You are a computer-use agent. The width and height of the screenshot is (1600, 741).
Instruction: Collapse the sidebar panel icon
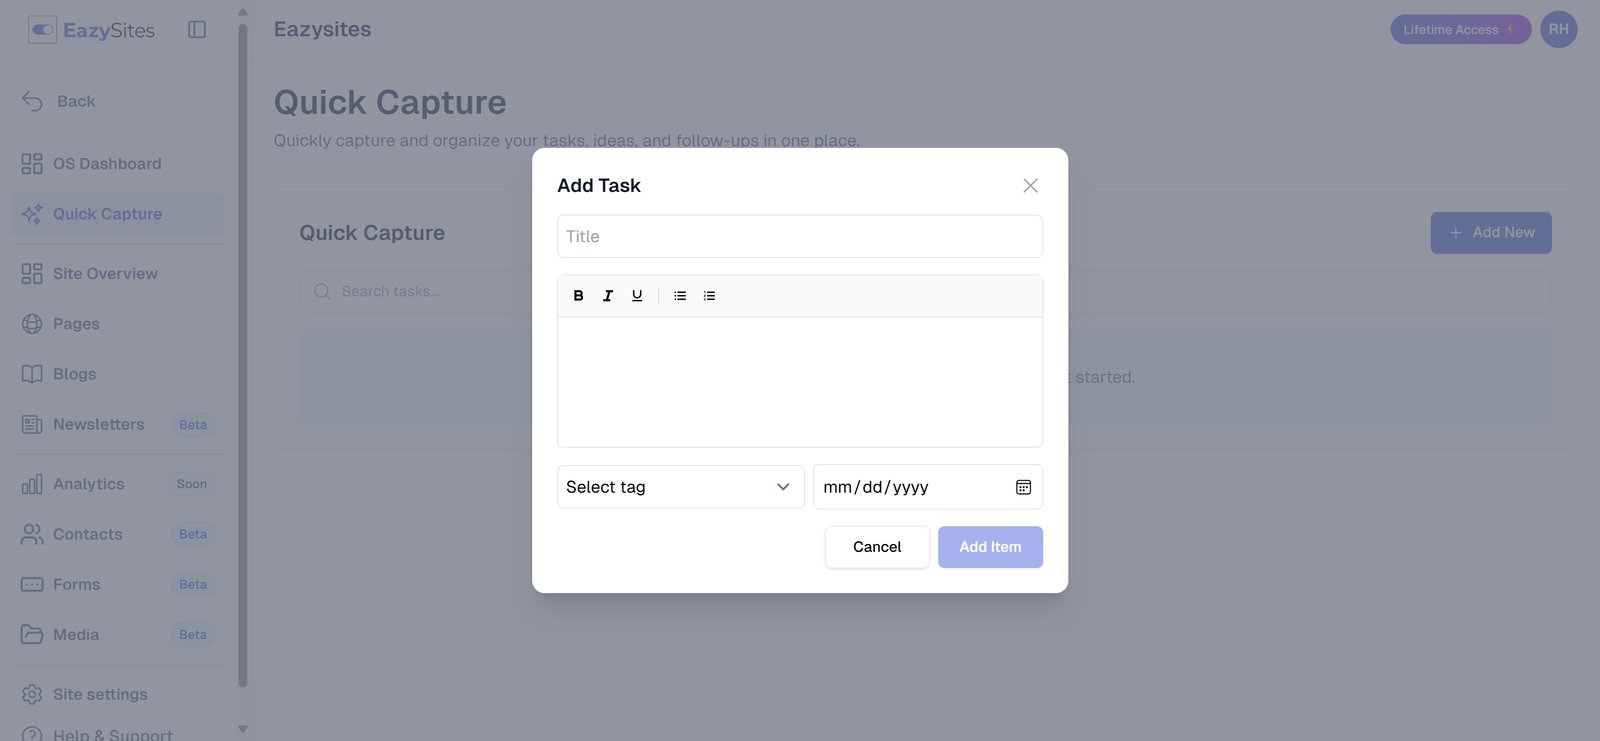tap(197, 30)
